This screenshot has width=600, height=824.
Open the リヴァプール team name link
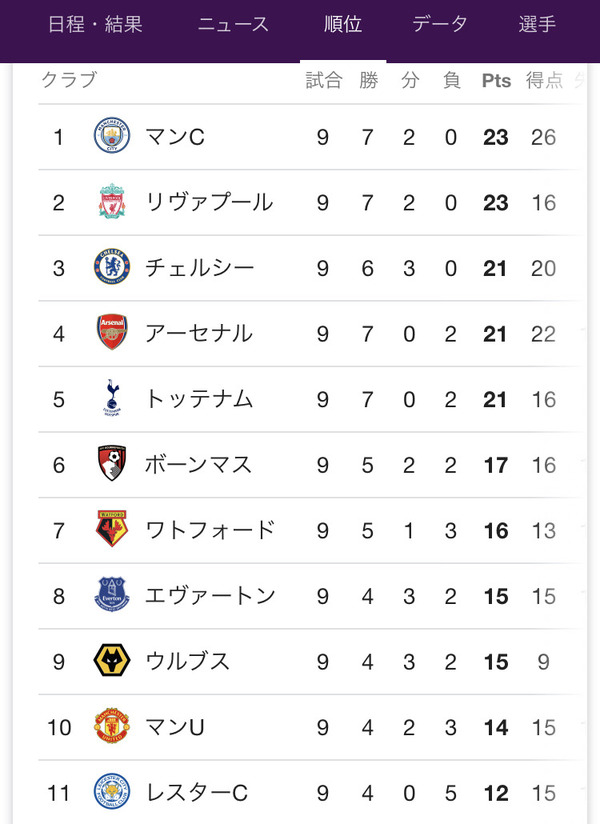(209, 202)
